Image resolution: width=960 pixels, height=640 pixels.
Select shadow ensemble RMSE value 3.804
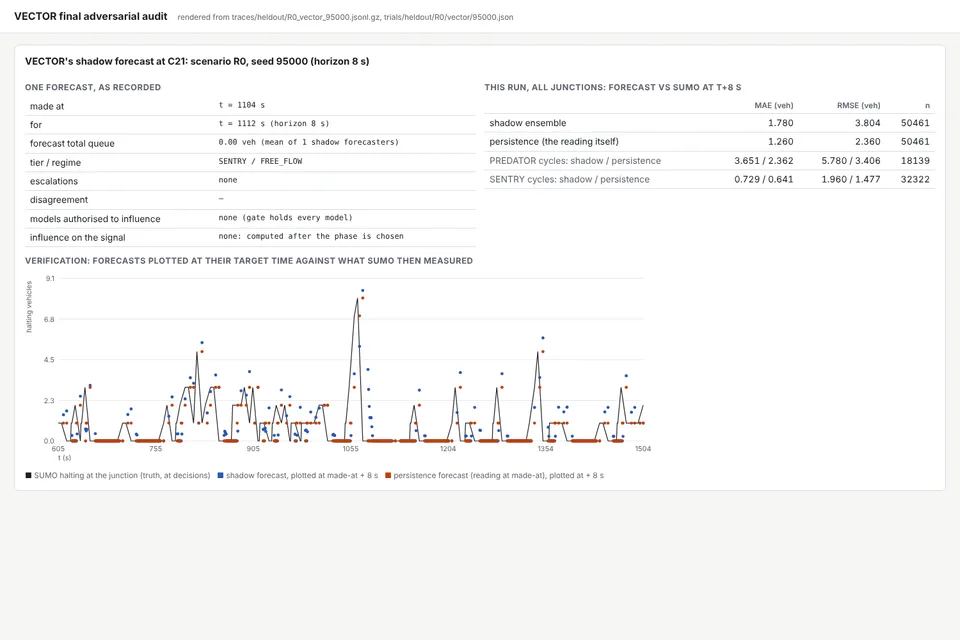868,123
